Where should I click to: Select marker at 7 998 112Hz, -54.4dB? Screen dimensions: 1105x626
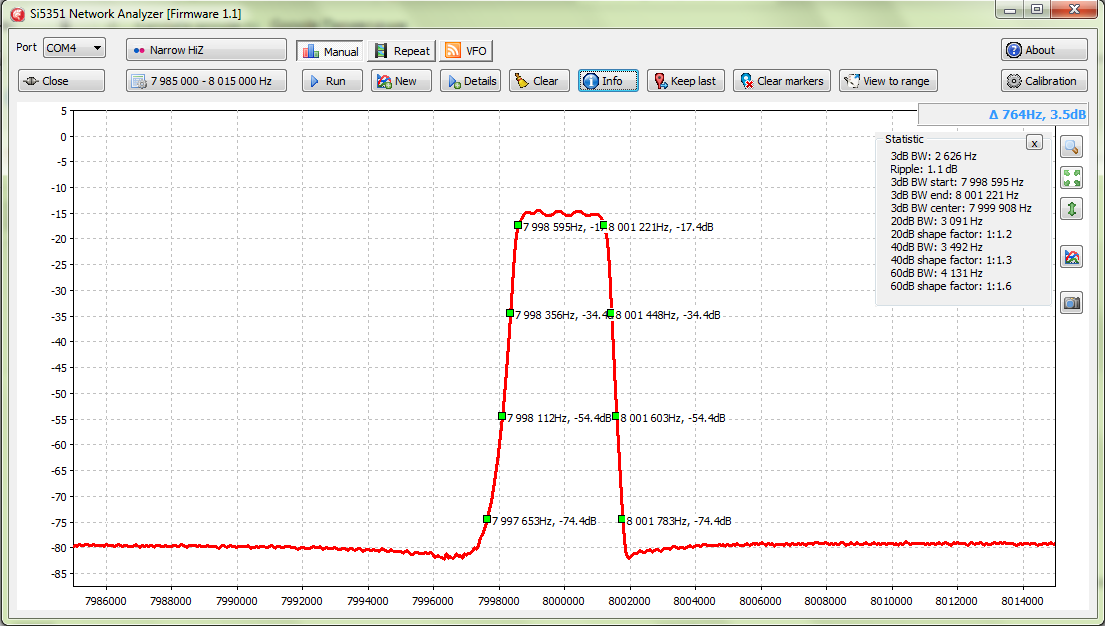pos(502,416)
